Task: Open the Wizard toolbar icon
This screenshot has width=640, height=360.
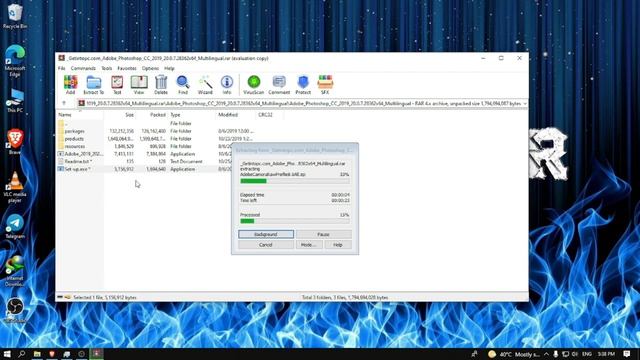Action: 205,84
